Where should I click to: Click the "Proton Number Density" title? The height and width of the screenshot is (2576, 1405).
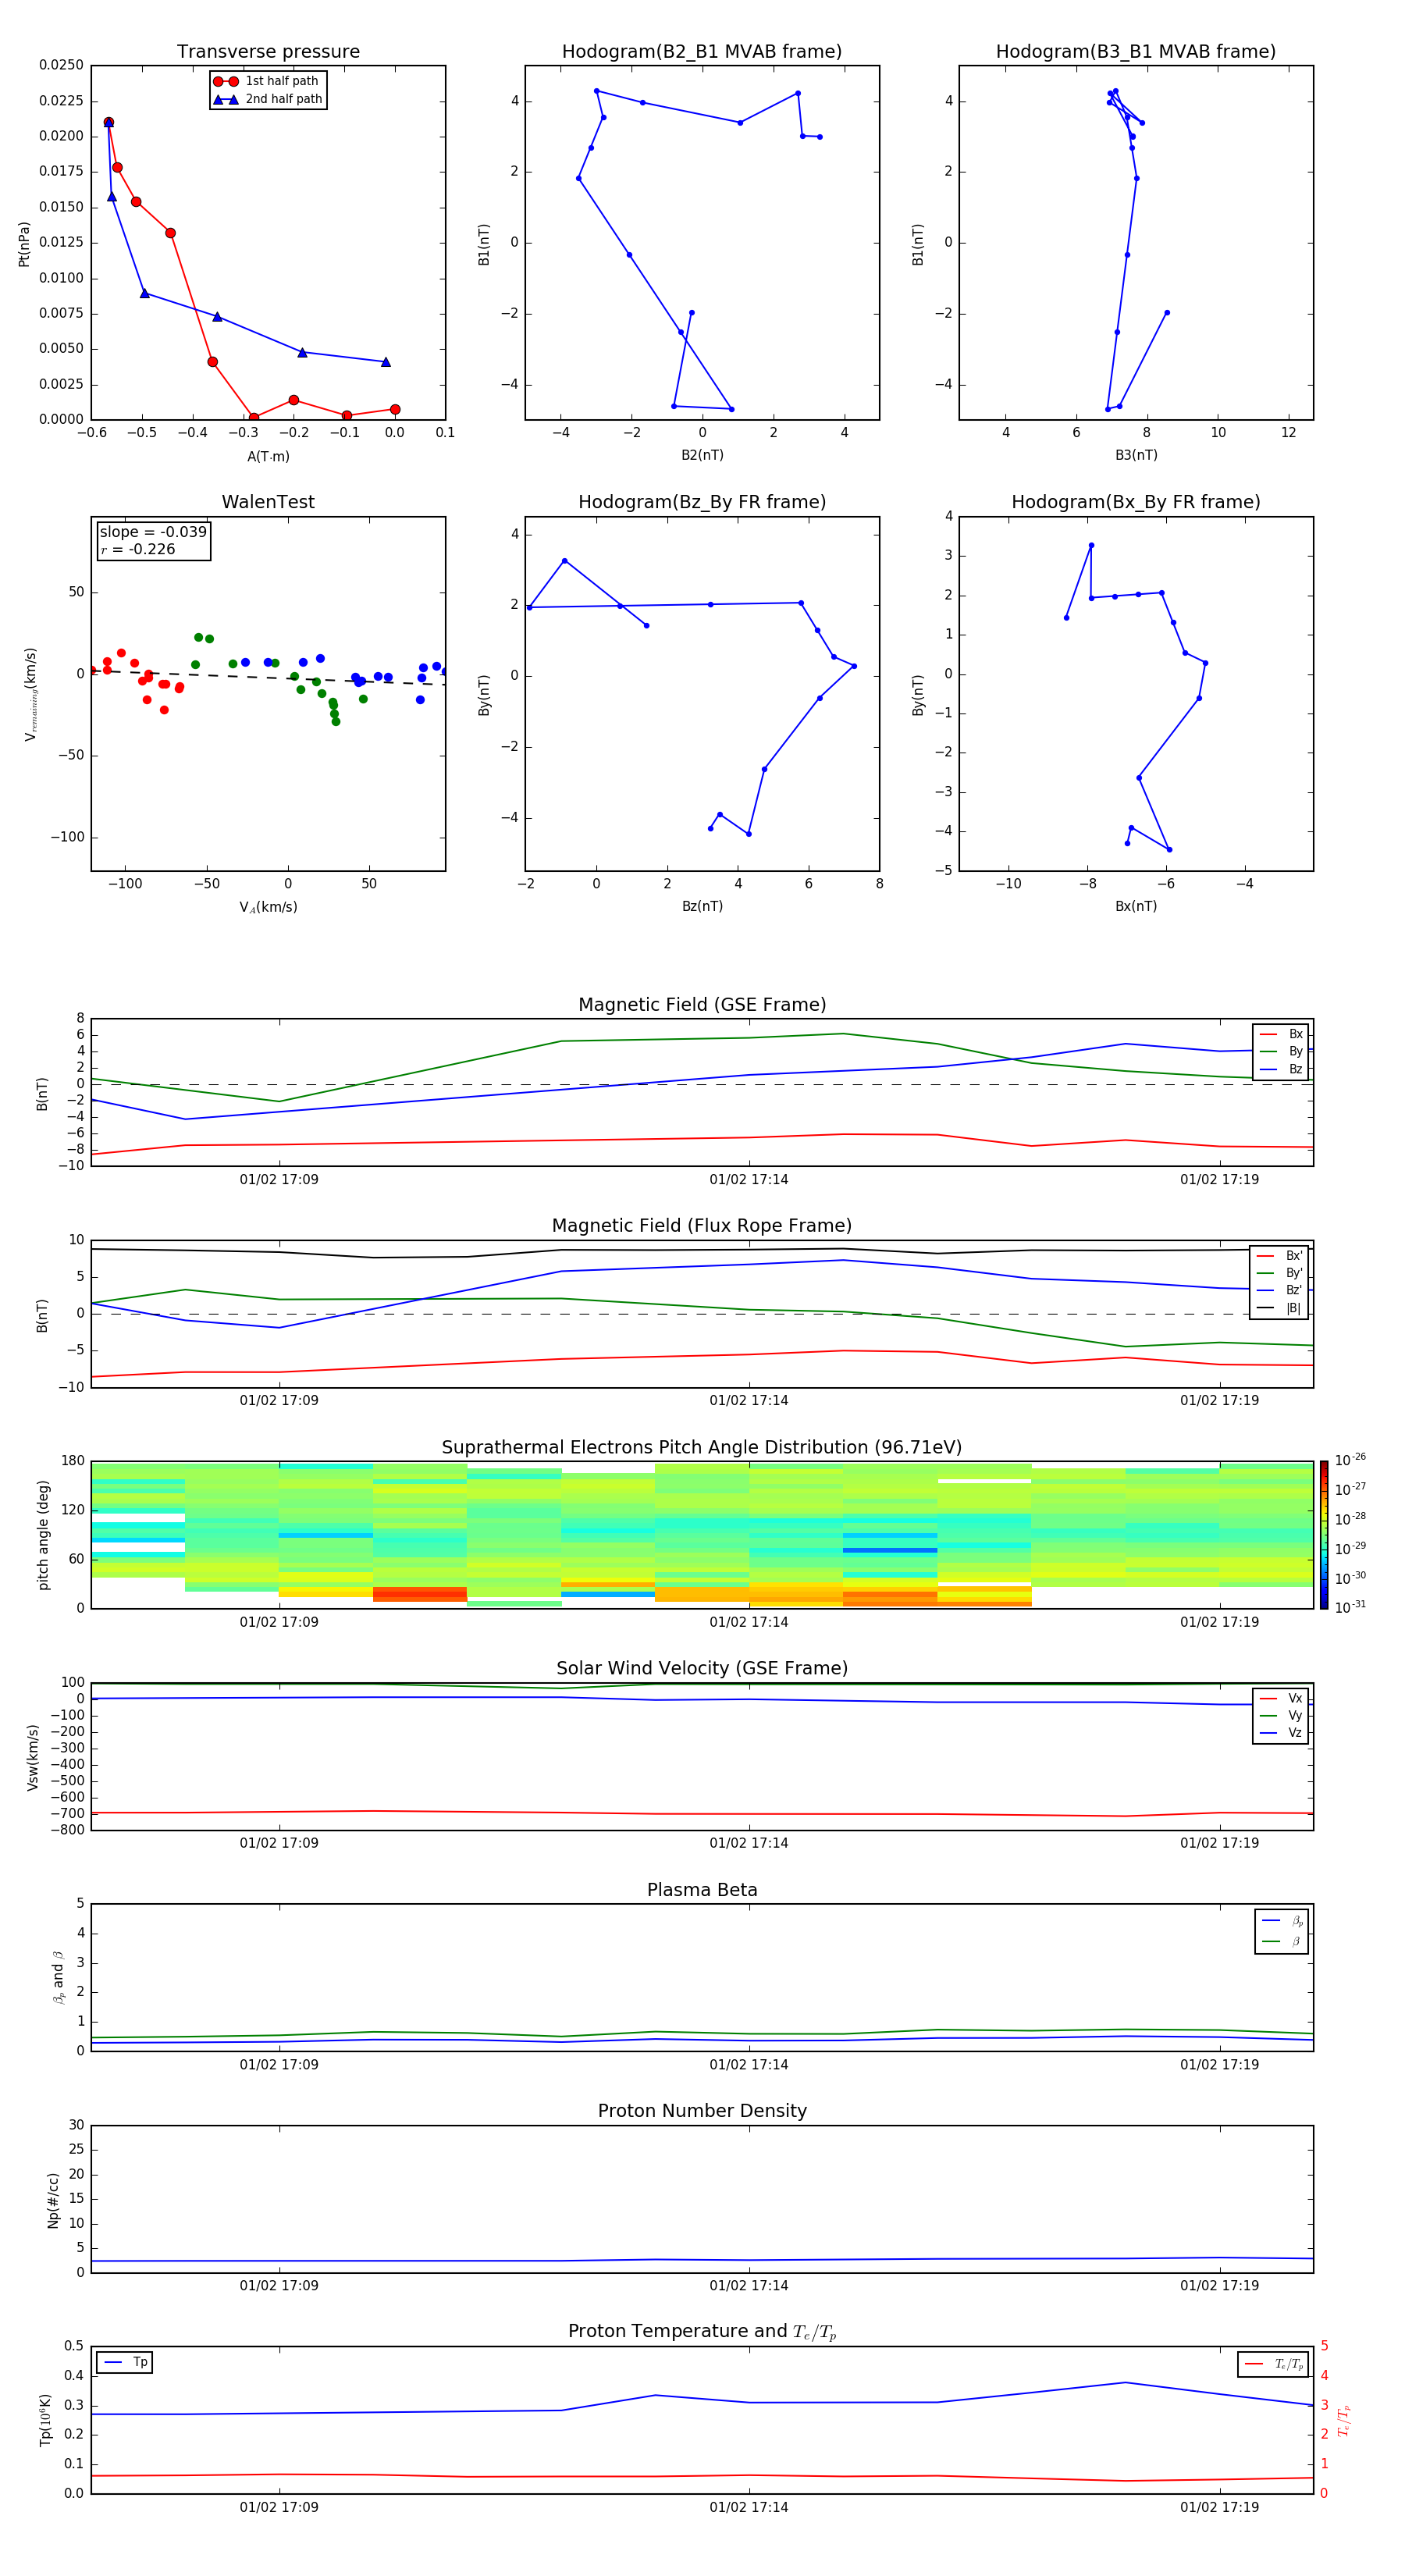702,2111
